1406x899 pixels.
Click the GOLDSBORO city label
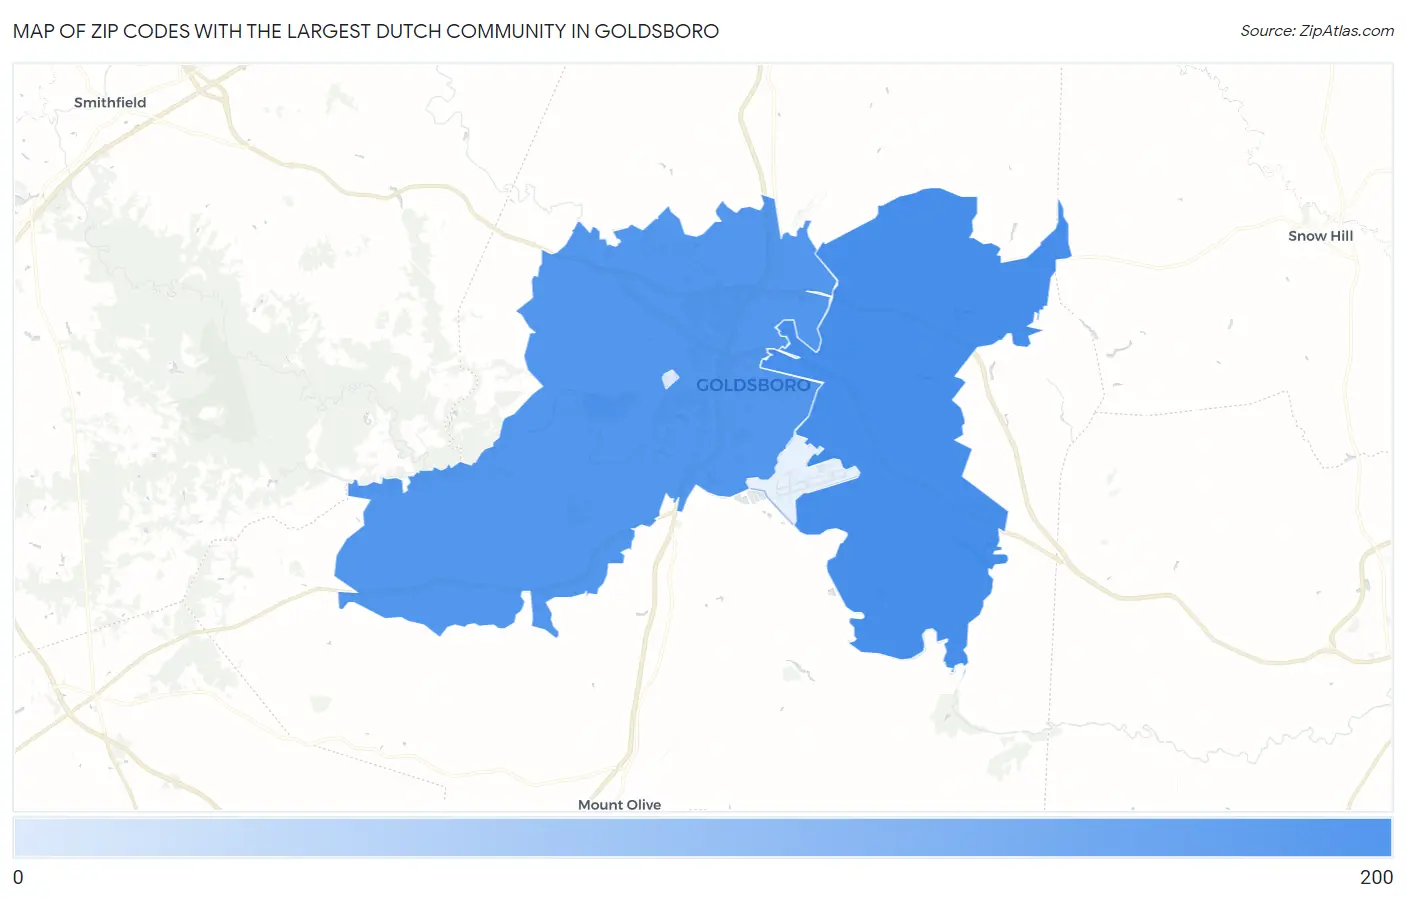tap(753, 385)
